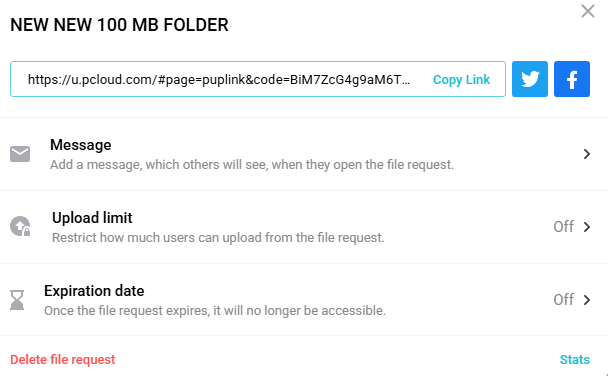608x376 pixels.
Task: Copy the file request link
Action: tap(461, 79)
